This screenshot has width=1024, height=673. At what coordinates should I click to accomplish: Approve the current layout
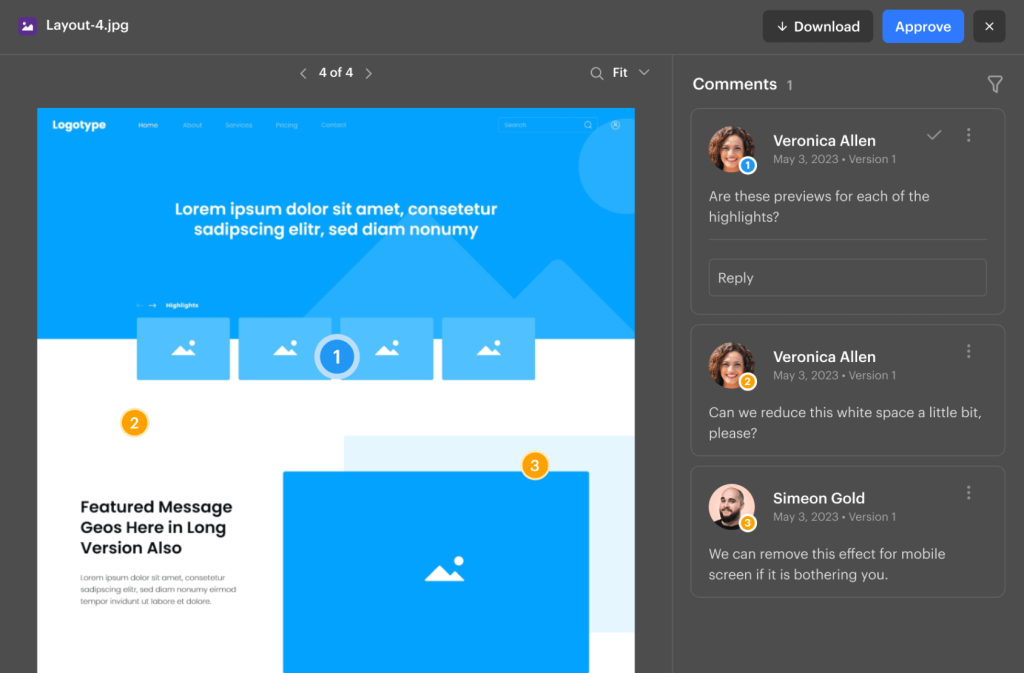tap(922, 27)
